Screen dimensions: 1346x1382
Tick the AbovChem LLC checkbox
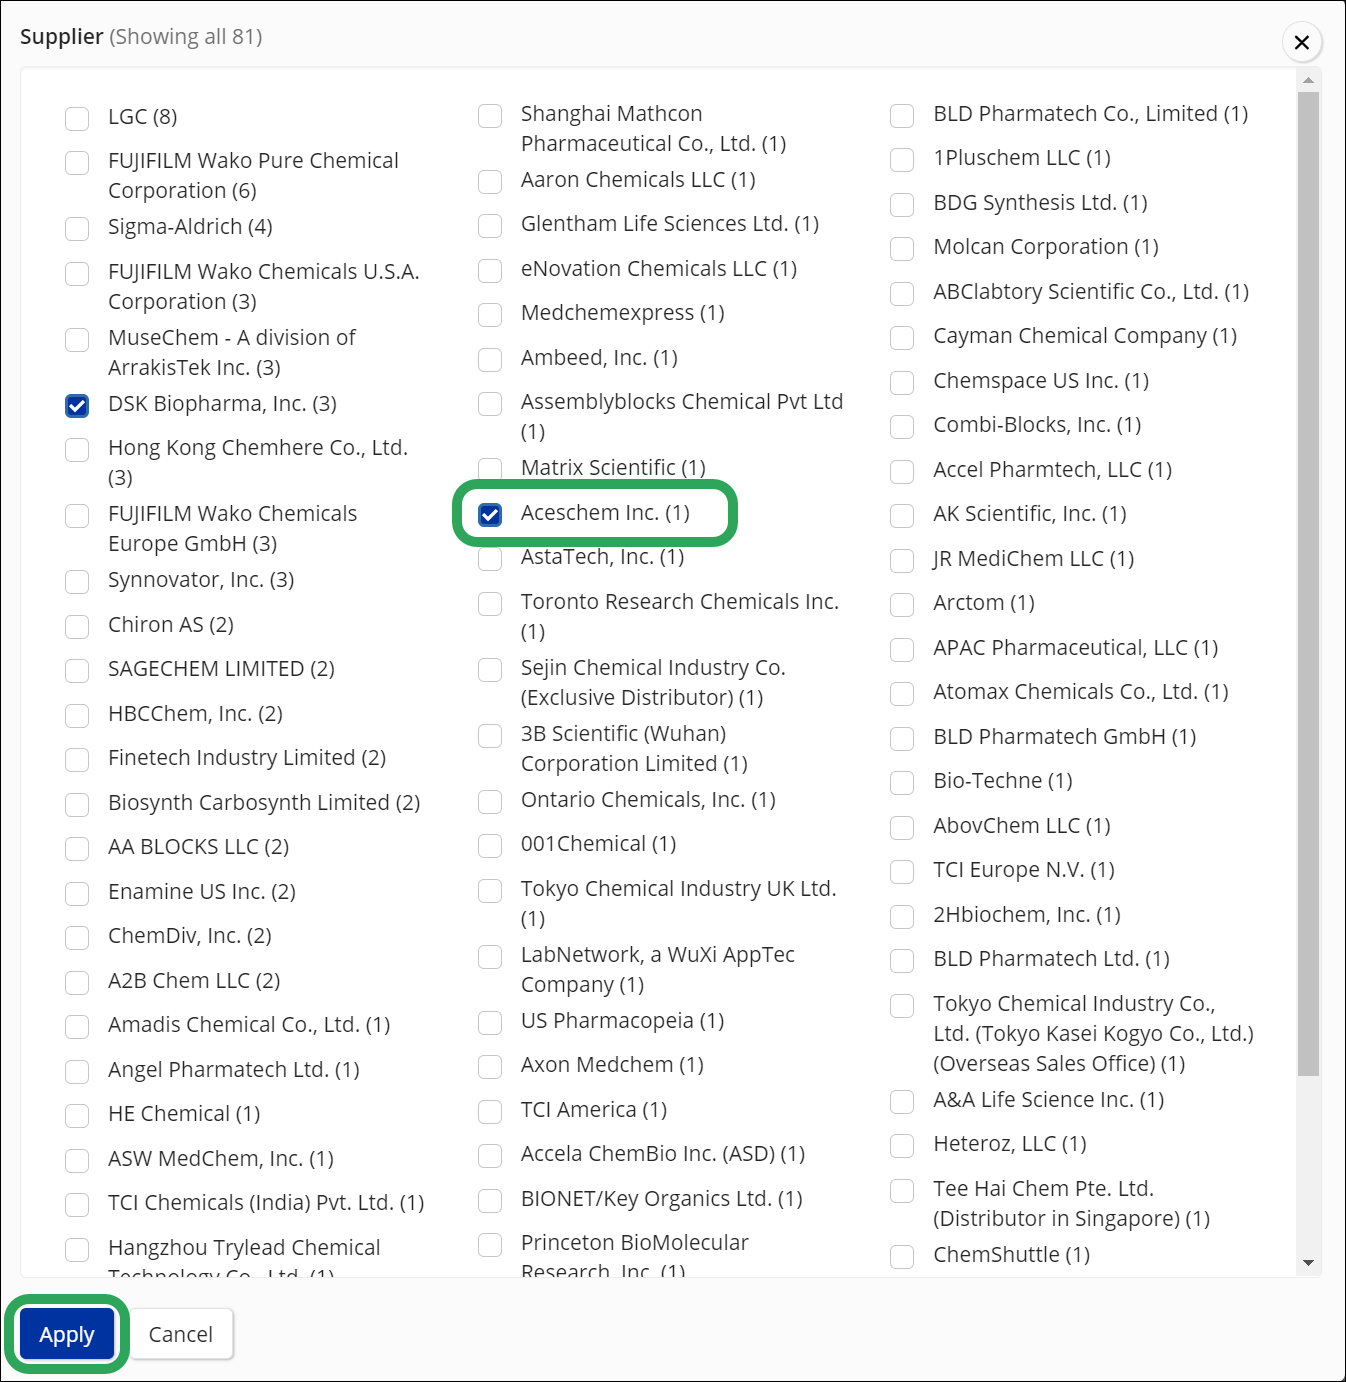click(902, 828)
